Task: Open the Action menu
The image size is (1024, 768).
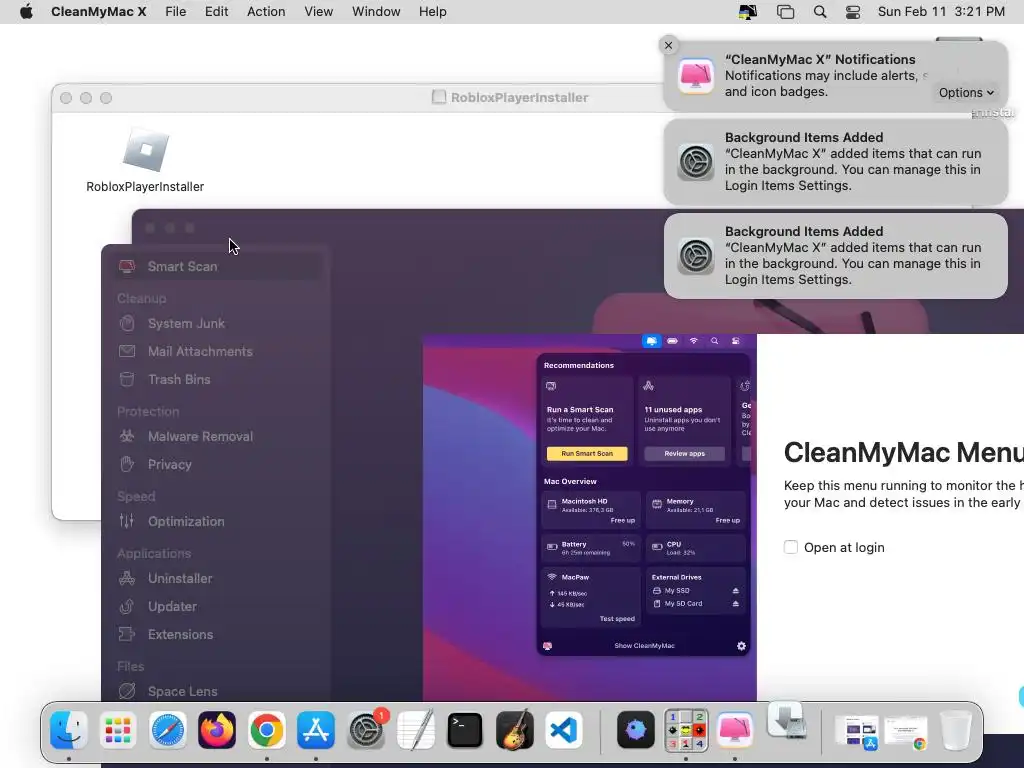Action: pyautogui.click(x=266, y=12)
